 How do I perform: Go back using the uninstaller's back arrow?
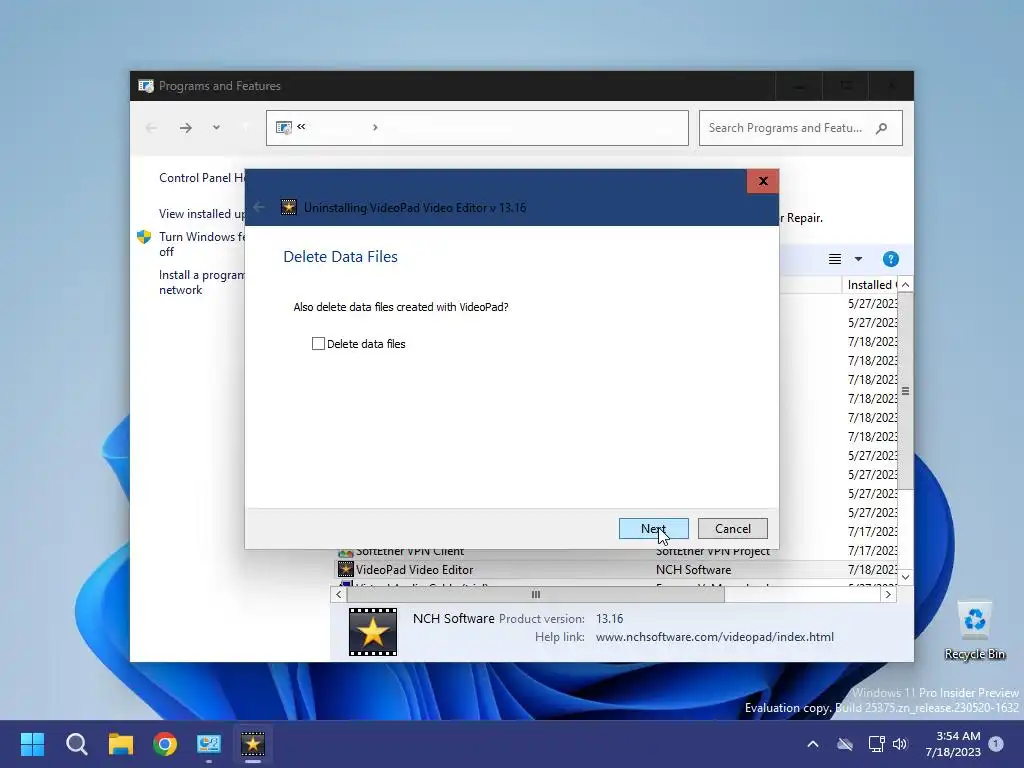(259, 207)
